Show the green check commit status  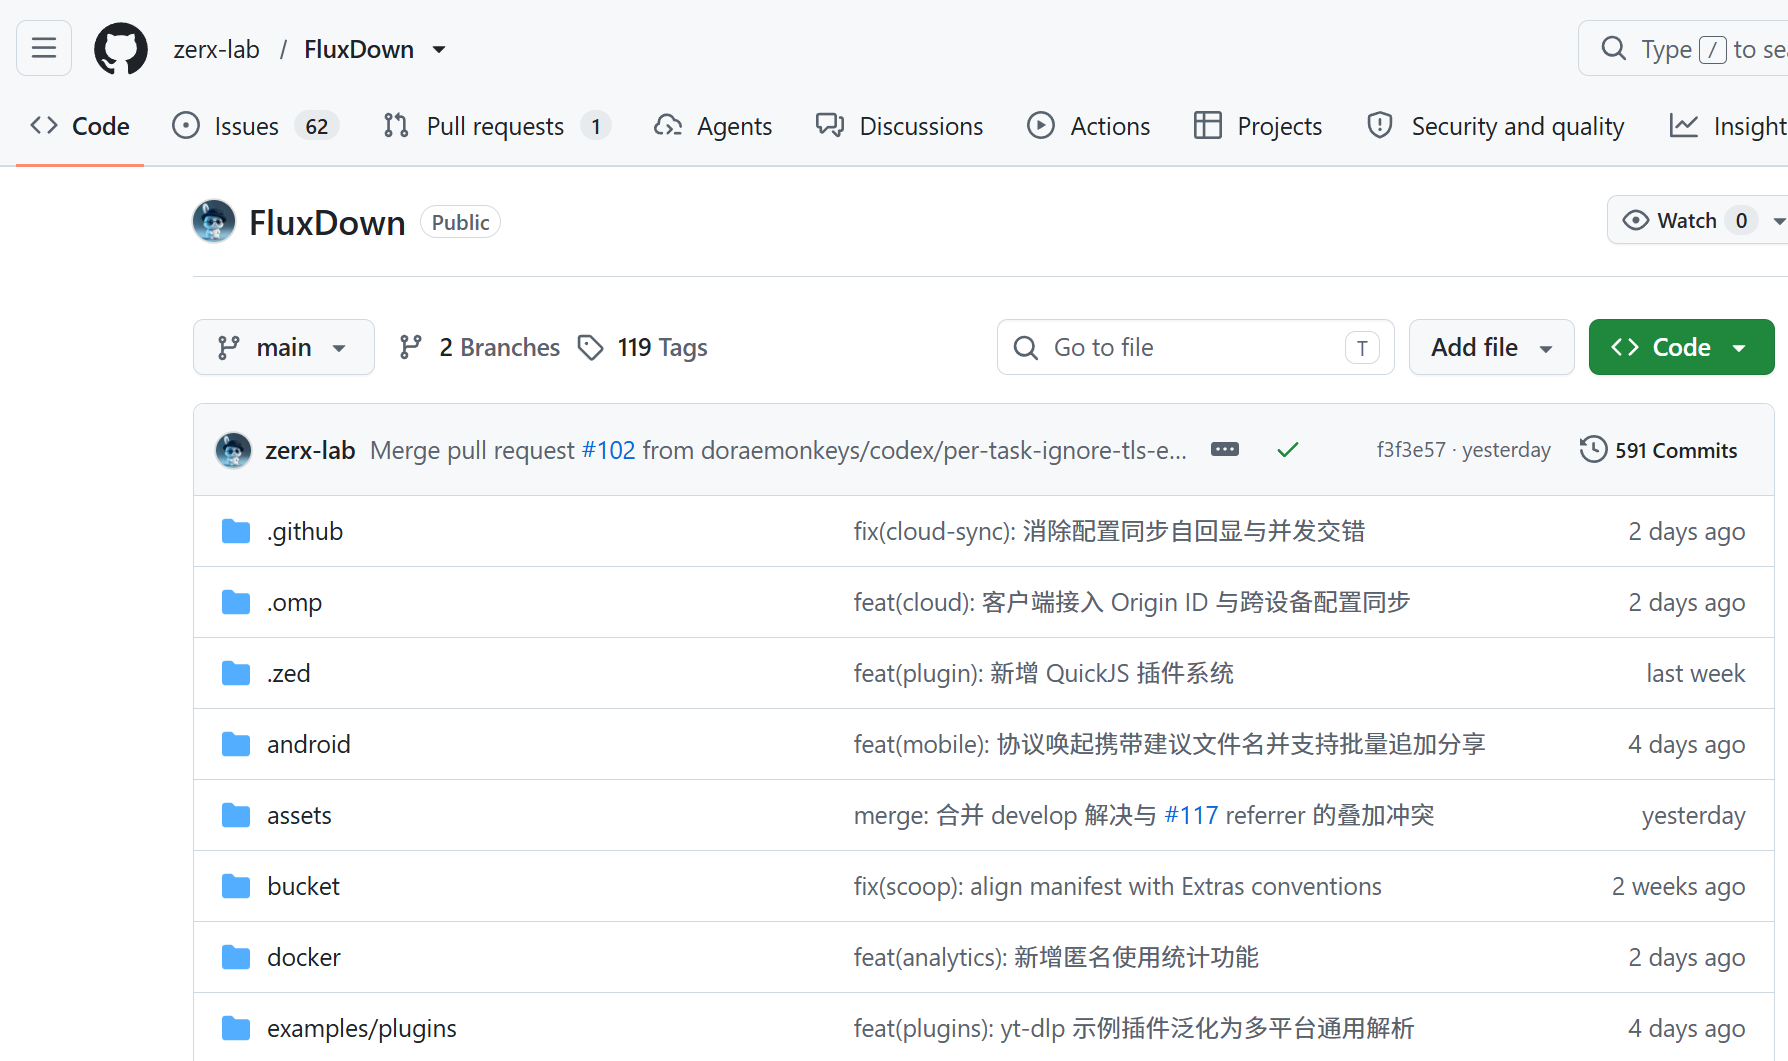(x=1288, y=450)
